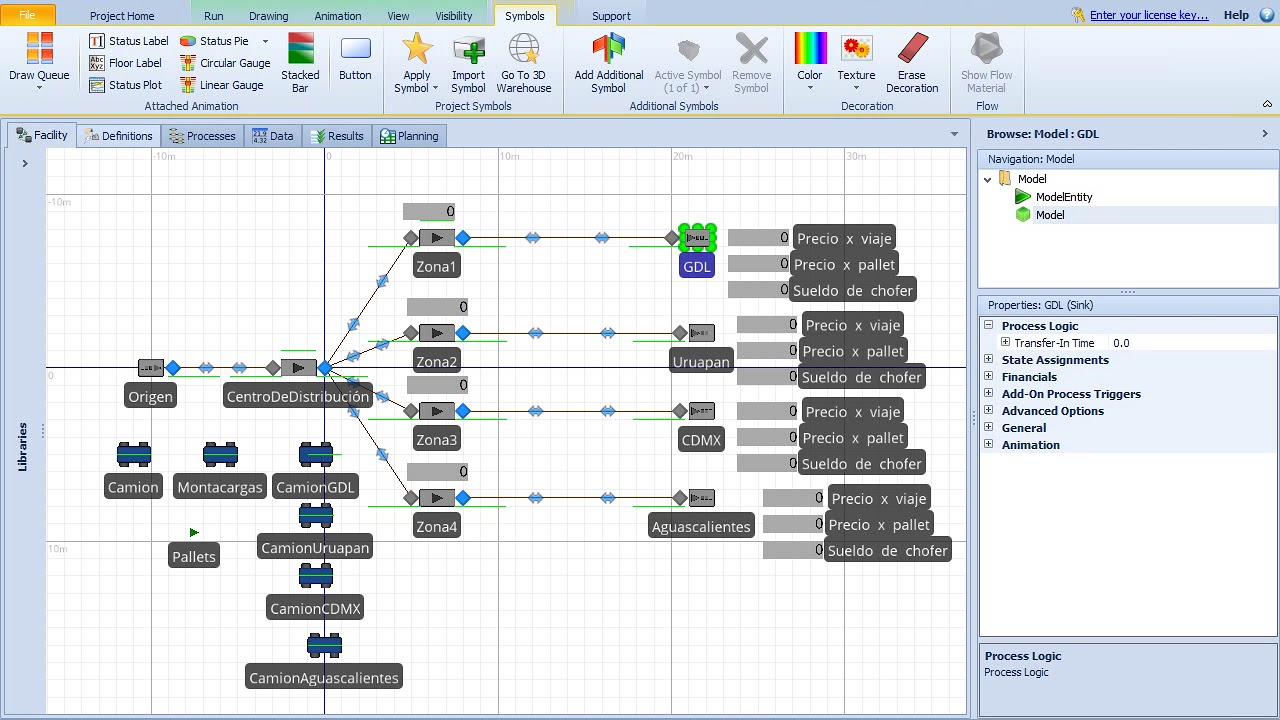Select the GDL sink object
The height and width of the screenshot is (720, 1280).
(697, 238)
